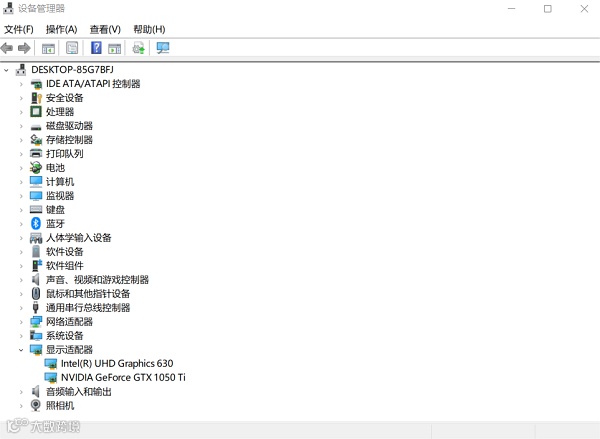Click the 通用串行总线控制器 USB icon
Image resolution: width=600 pixels, height=439 pixels.
tap(36, 307)
